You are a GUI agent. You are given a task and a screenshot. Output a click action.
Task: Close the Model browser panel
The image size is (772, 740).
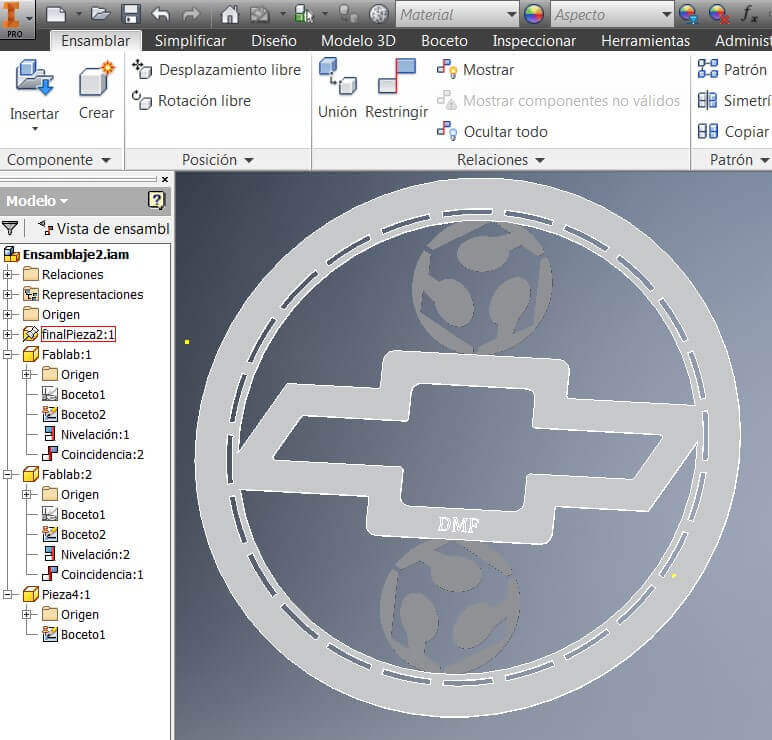(165, 179)
